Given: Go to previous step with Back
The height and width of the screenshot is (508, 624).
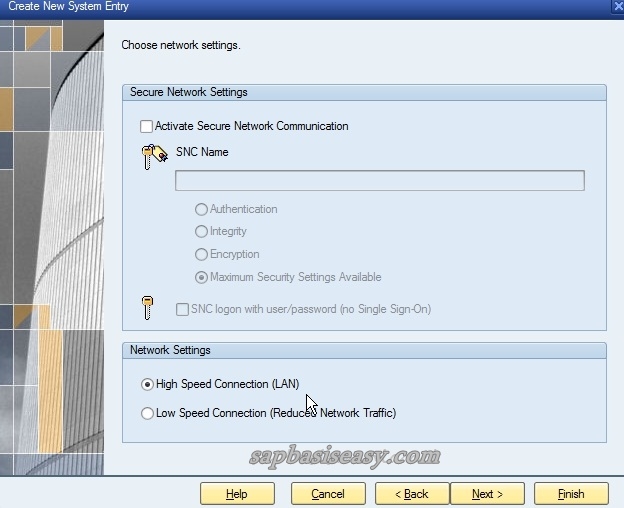Looking at the screenshot, I should click(411, 494).
